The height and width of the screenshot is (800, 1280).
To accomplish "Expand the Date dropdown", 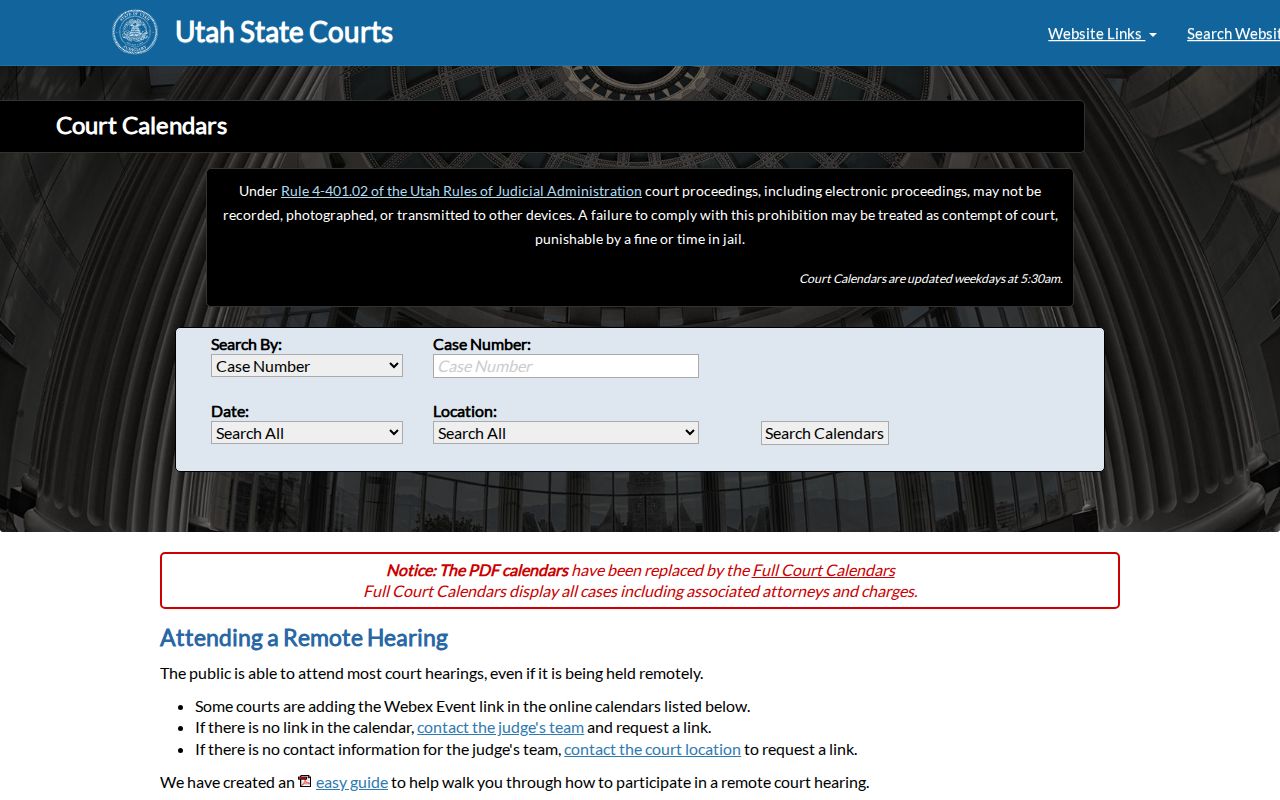I will click(x=307, y=433).
